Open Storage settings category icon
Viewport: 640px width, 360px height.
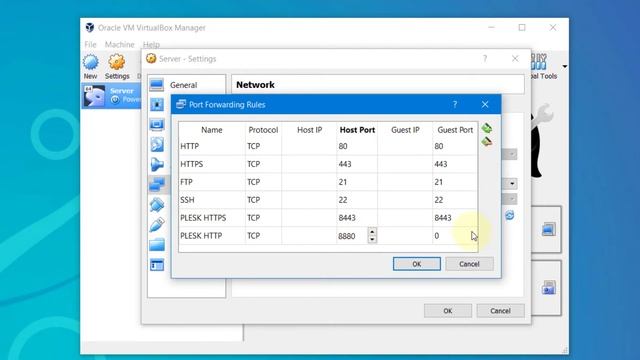[157, 144]
